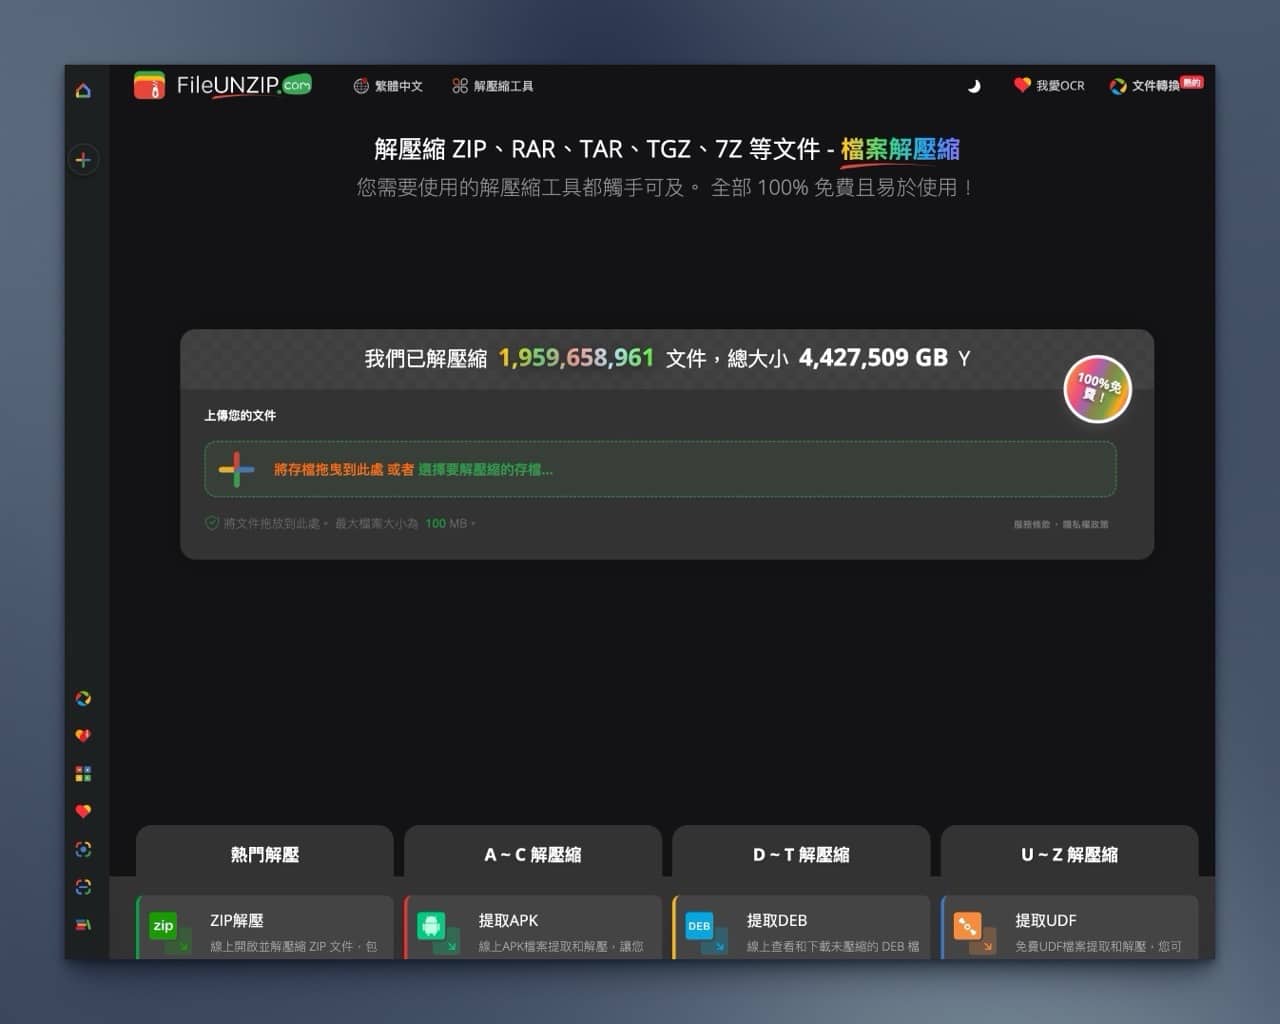This screenshot has width=1280, height=1024.
Task: Open the 服務條款 terms link
Action: (x=1031, y=524)
